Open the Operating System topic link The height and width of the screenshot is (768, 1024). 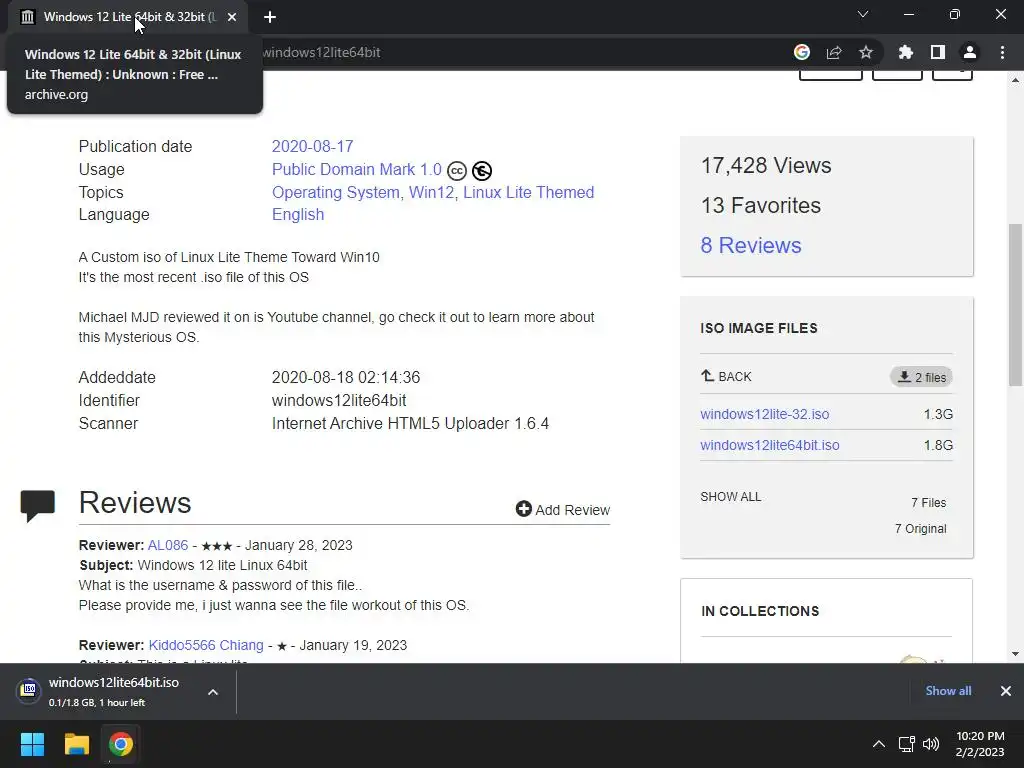coord(336,192)
